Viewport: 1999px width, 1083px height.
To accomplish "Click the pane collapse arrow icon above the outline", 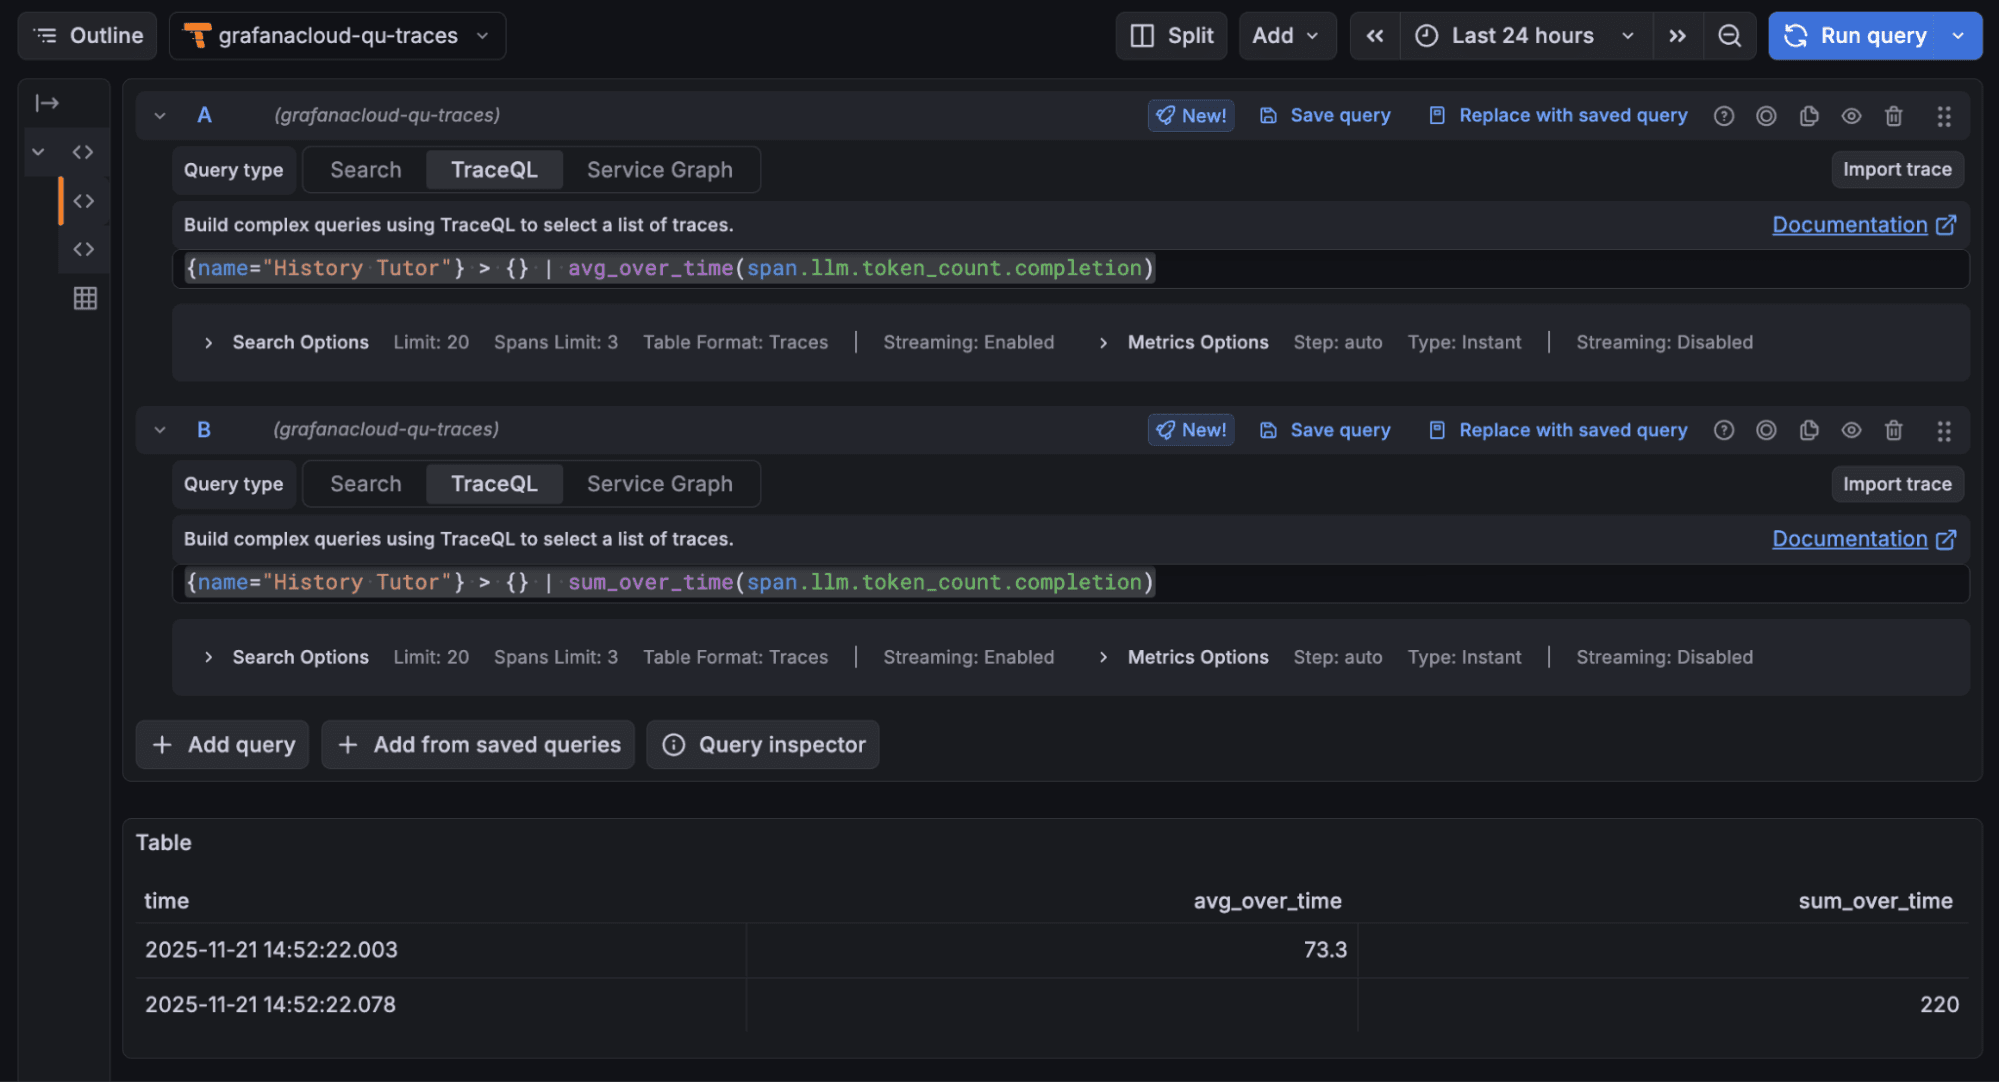I will coord(45,101).
